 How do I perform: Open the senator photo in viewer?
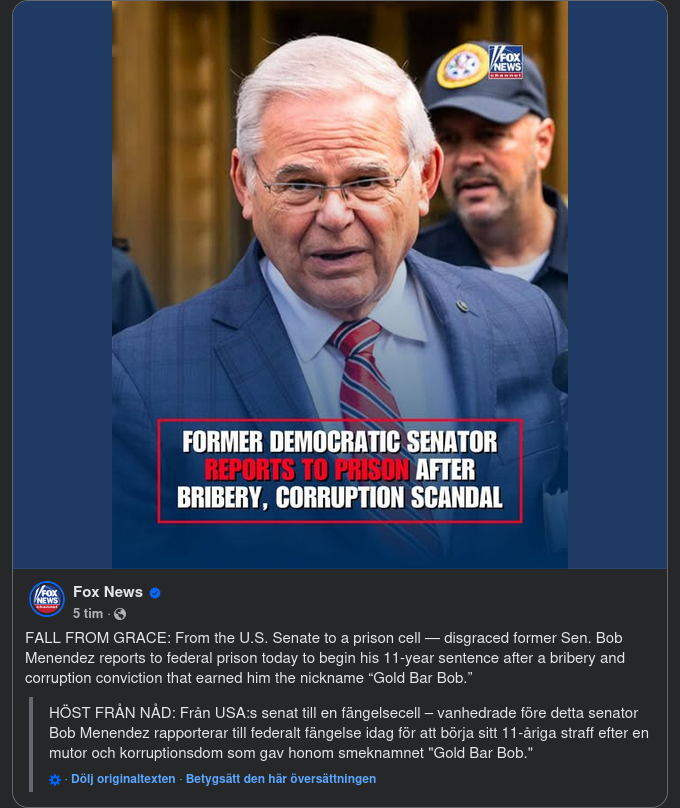point(340,284)
